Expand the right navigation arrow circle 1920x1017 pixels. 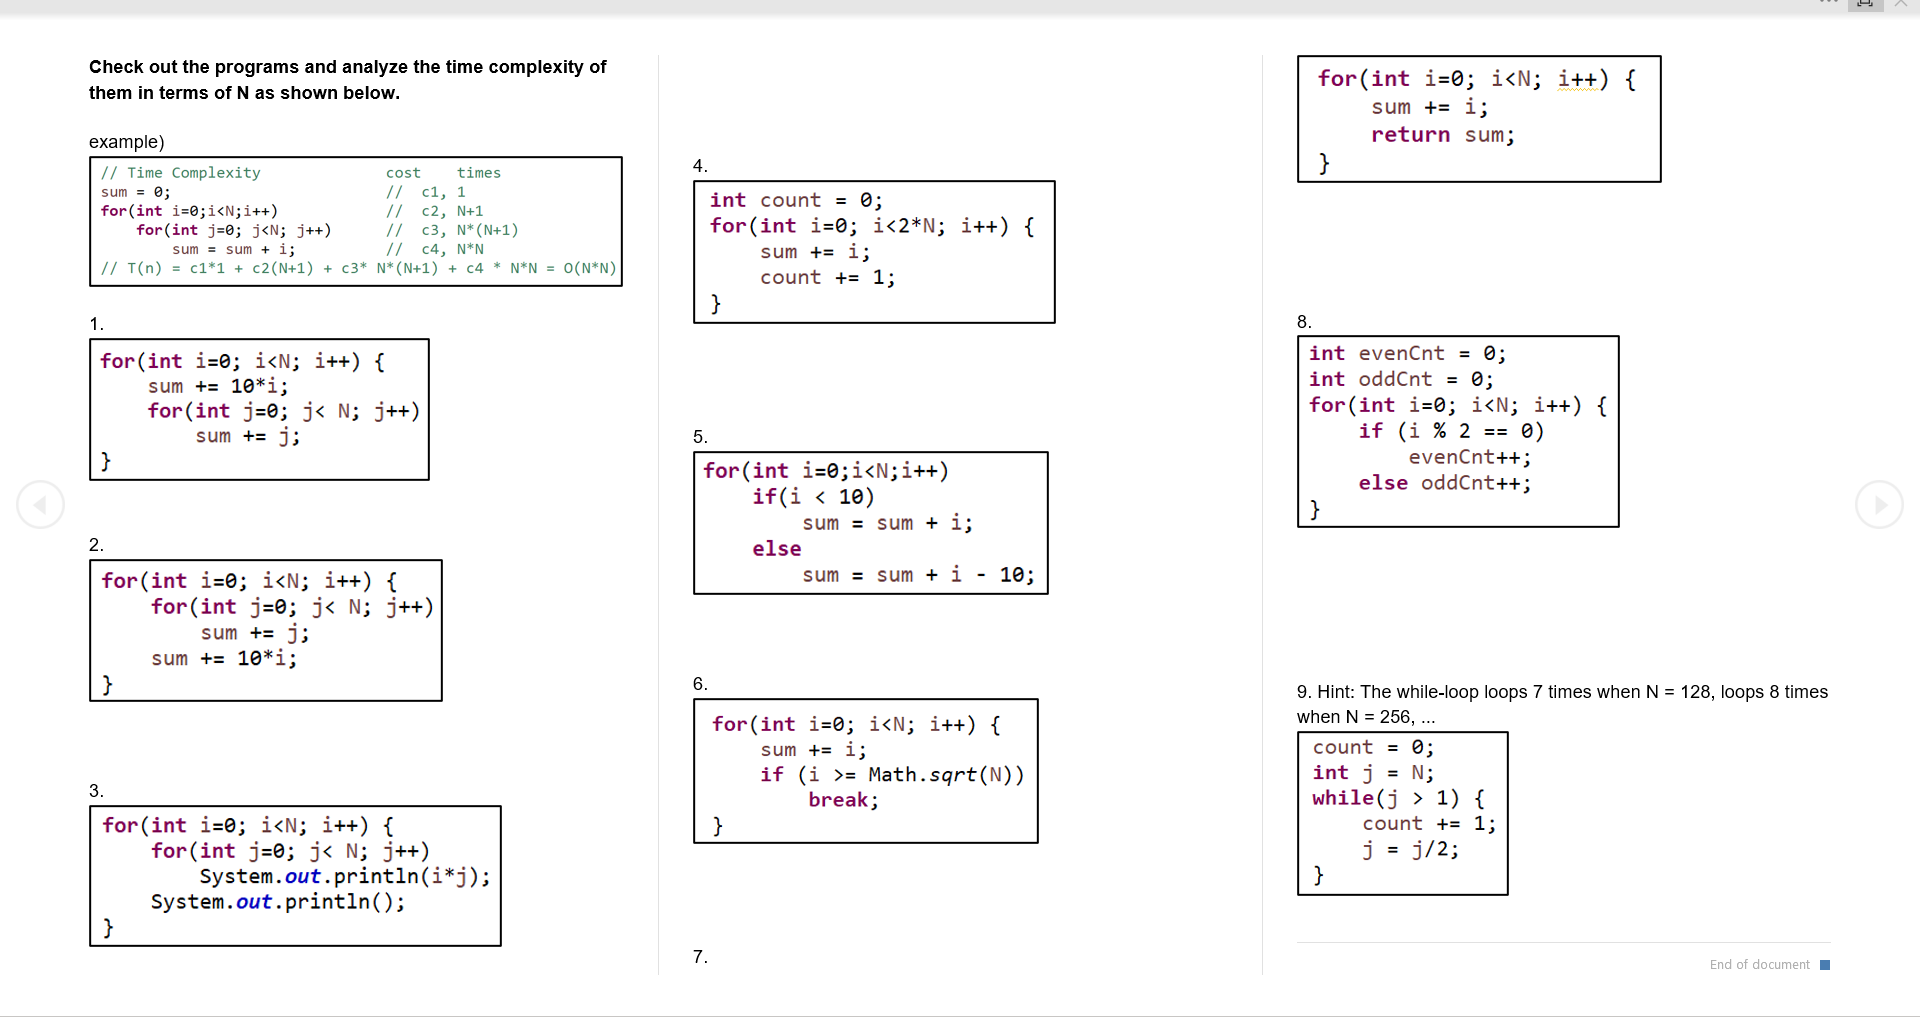point(1880,505)
